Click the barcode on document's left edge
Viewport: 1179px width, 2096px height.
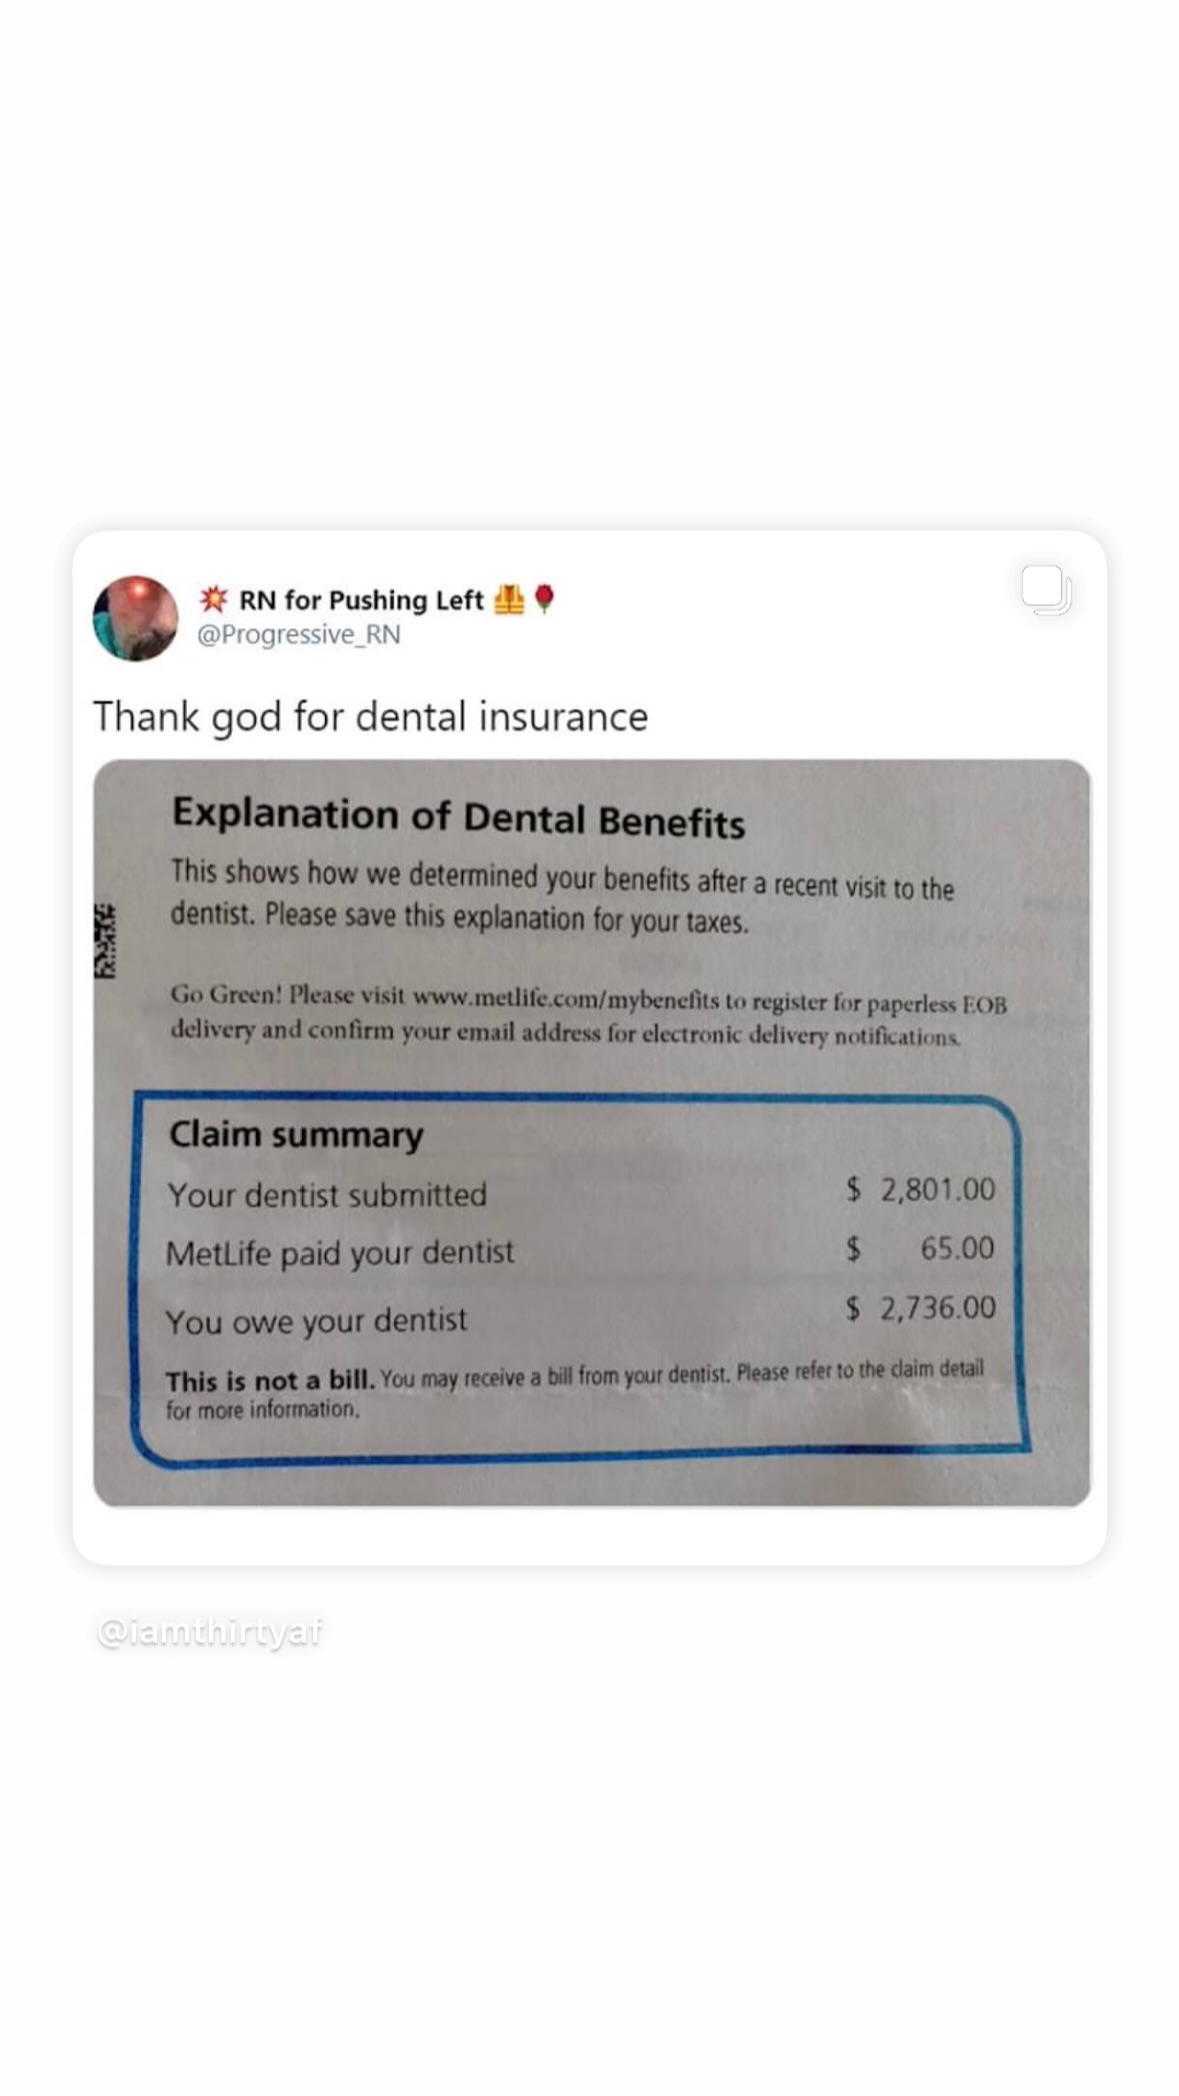pos(105,940)
